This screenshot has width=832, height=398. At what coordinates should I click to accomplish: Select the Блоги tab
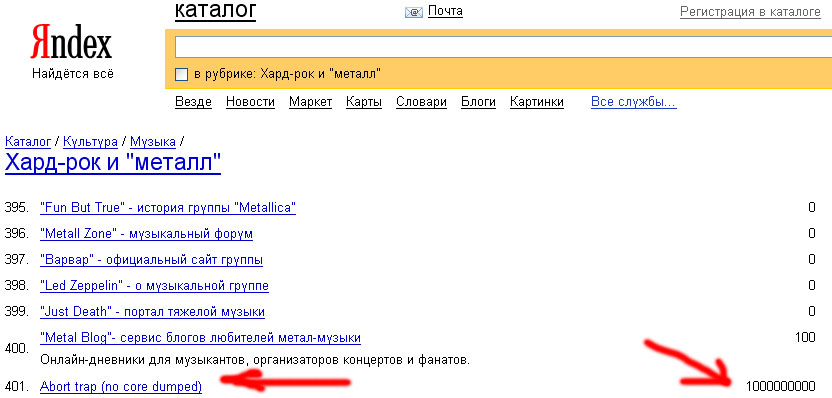click(x=478, y=102)
